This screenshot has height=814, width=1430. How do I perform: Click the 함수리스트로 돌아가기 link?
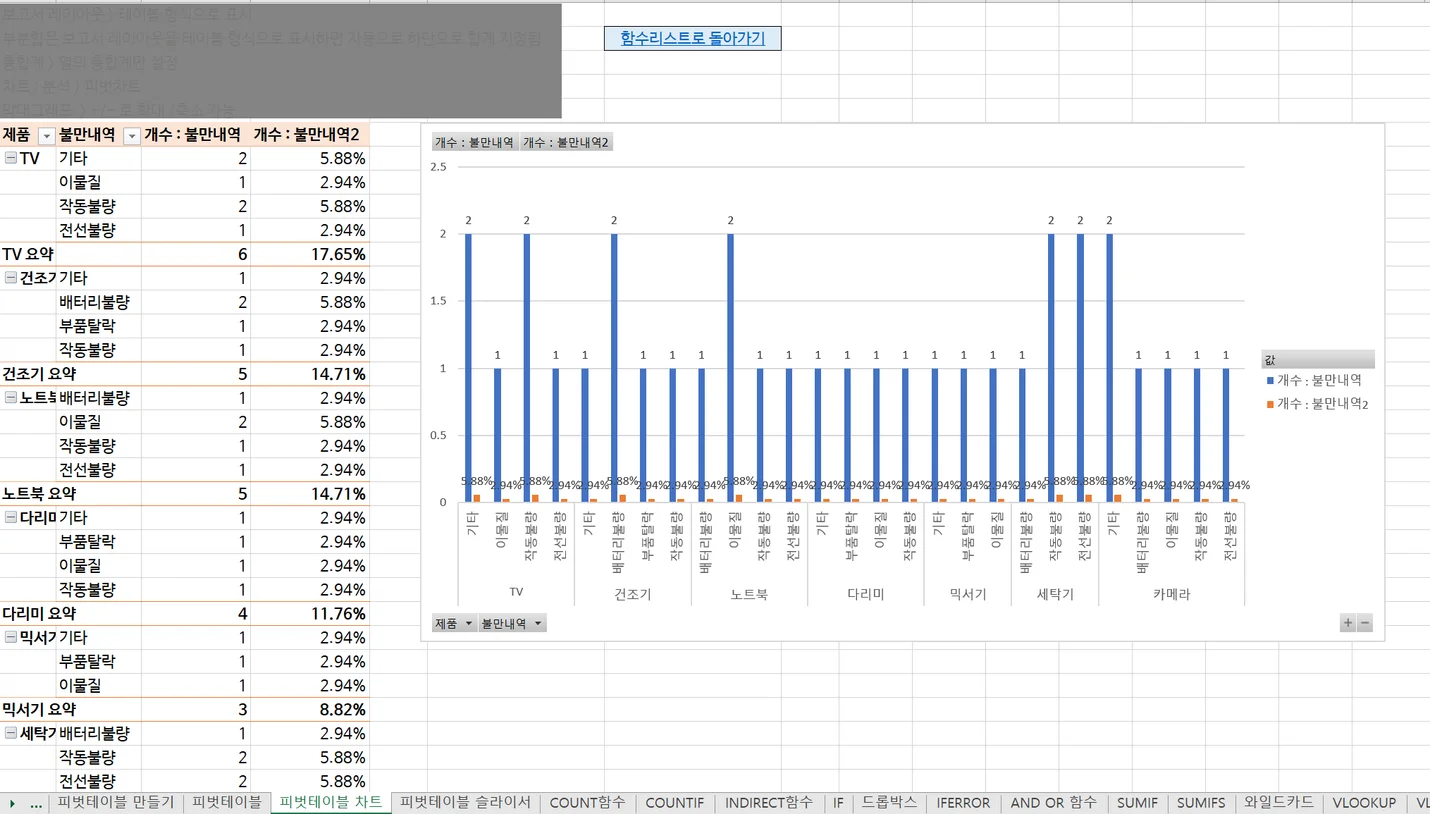[692, 38]
